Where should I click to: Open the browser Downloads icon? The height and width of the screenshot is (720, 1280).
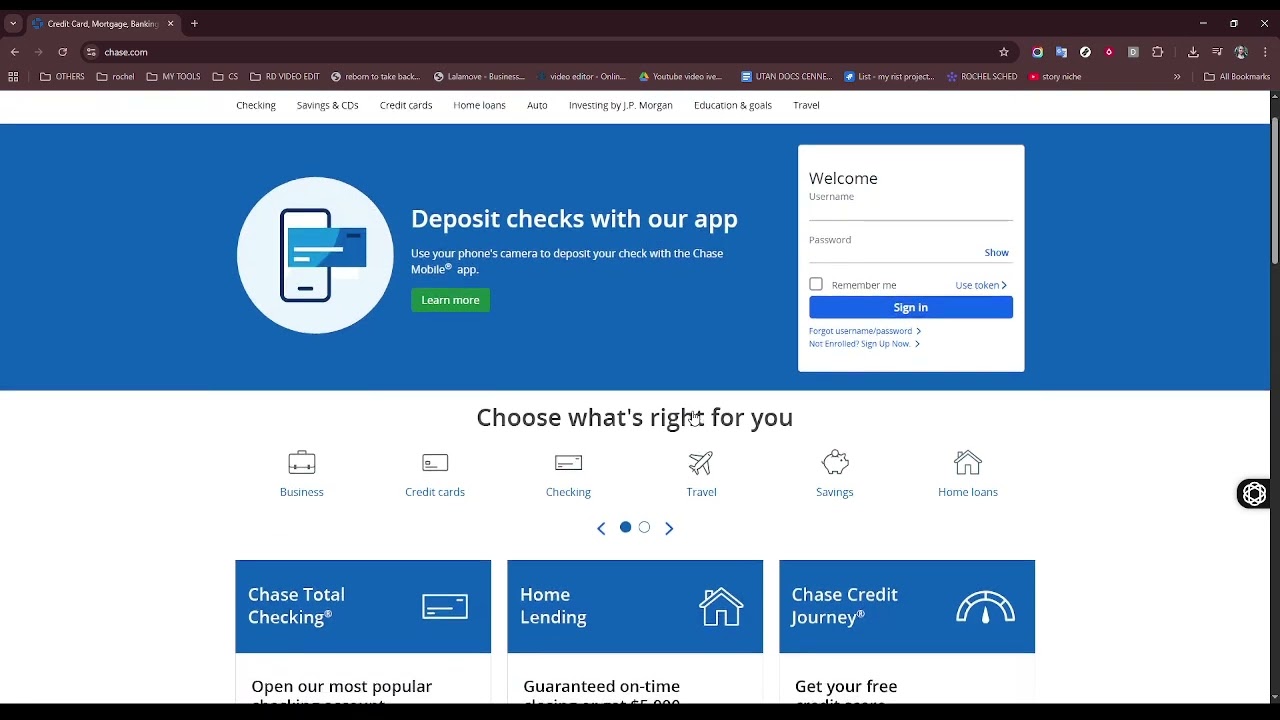(1193, 52)
